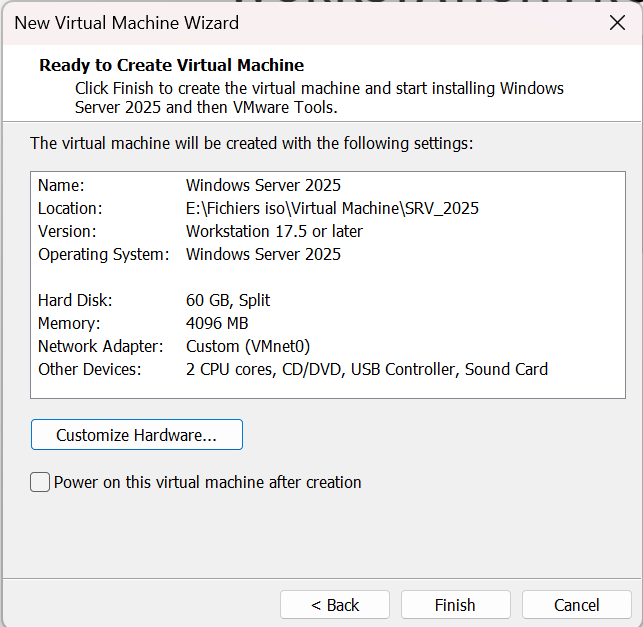Click the Ready to Create Virtual Machine heading
Image resolution: width=643 pixels, height=627 pixels.
point(171,66)
